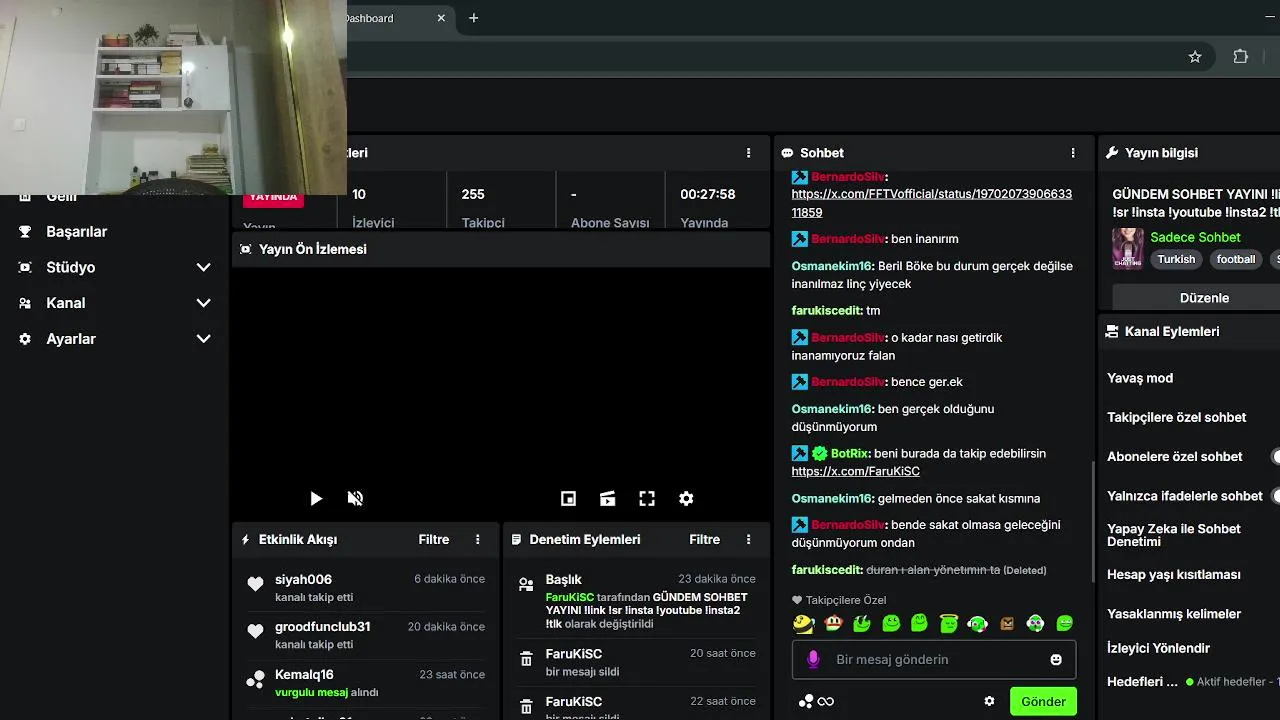Viewport: 1280px width, 720px height.
Task: Expand the Kanal sidebar section
Action: tap(203, 303)
